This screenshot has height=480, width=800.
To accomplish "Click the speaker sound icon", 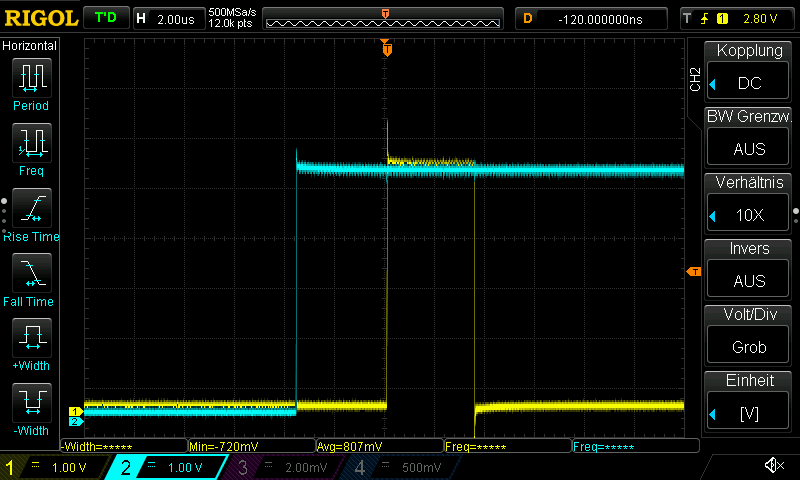I will coord(773,466).
